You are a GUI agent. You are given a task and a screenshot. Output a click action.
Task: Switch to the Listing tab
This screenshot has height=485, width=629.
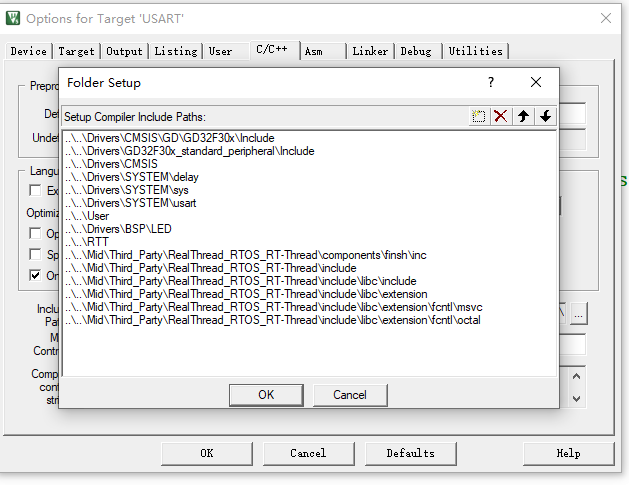click(x=176, y=51)
